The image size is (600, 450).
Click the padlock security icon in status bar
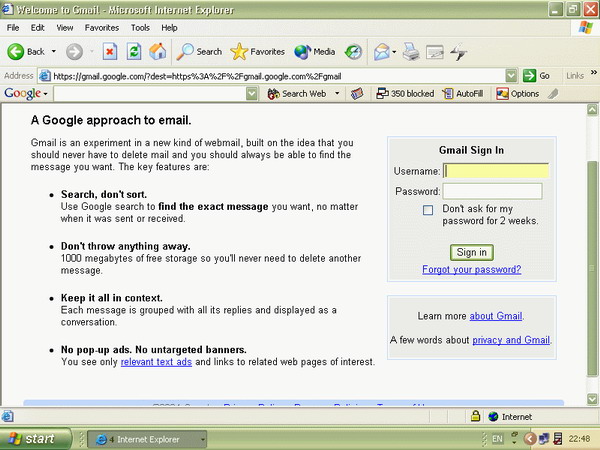tap(475, 416)
